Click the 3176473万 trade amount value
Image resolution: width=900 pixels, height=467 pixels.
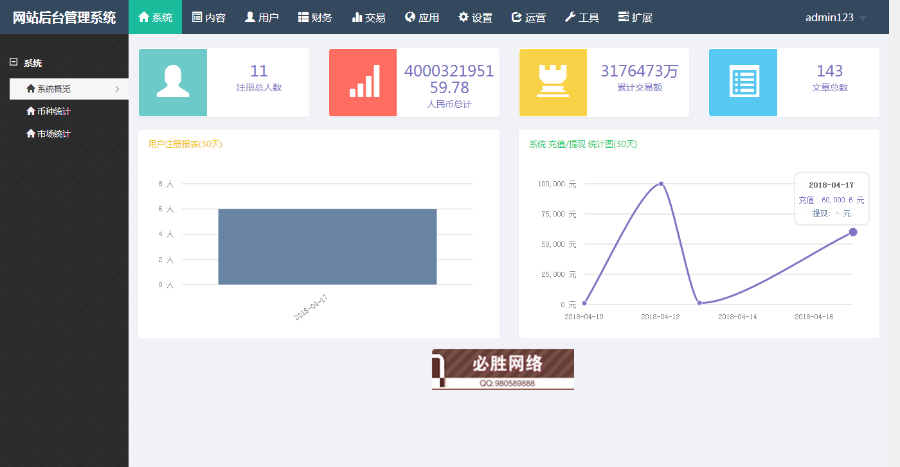click(x=639, y=71)
